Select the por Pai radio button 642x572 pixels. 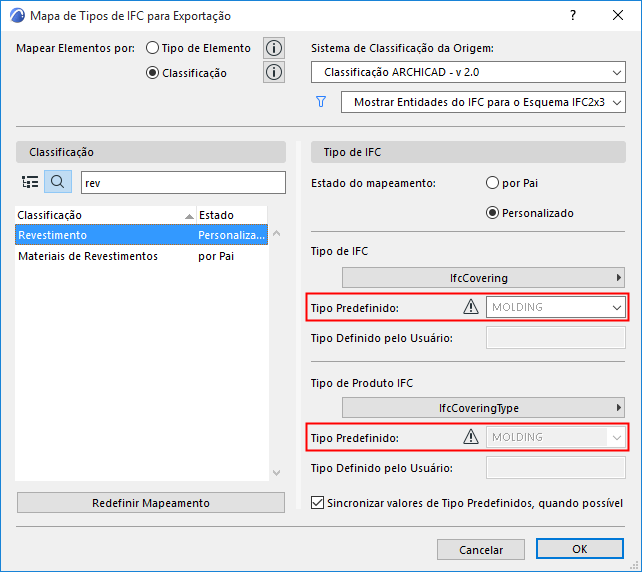click(x=491, y=183)
